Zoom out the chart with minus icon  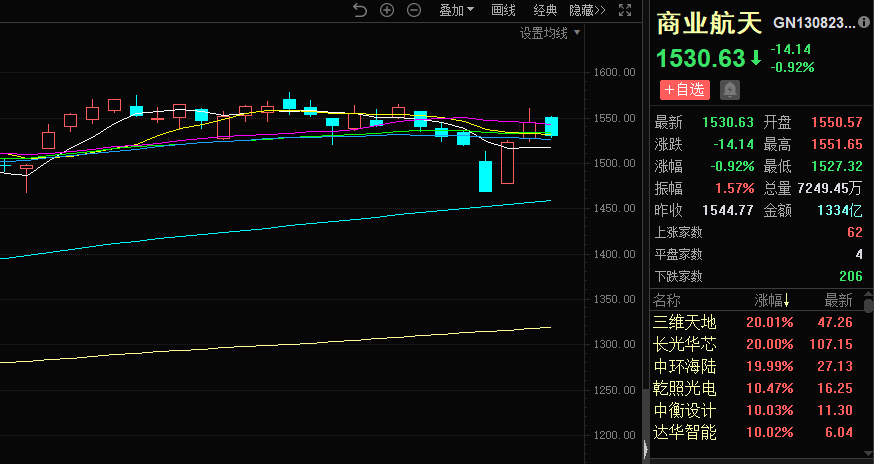[413, 10]
